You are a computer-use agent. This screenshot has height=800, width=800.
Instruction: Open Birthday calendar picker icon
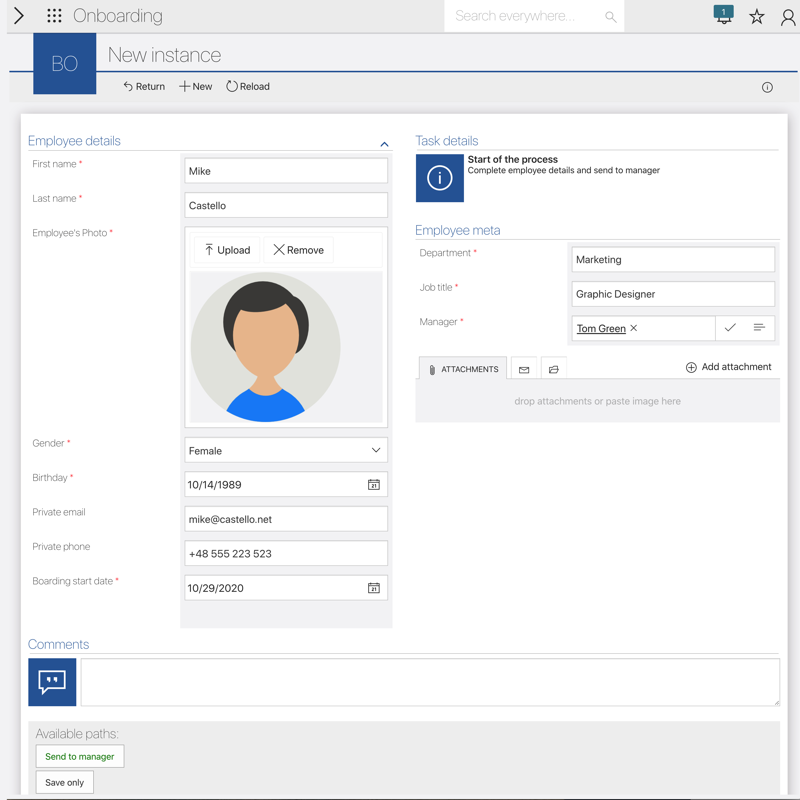click(x=373, y=485)
